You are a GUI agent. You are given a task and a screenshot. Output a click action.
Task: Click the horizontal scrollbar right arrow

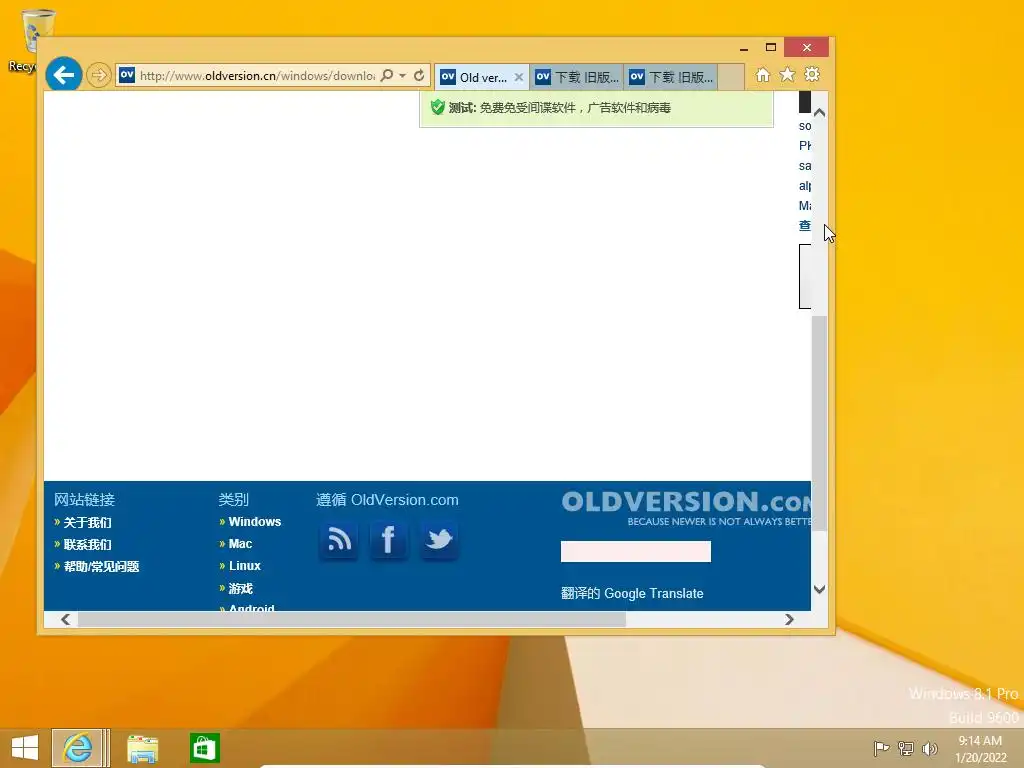[790, 619]
